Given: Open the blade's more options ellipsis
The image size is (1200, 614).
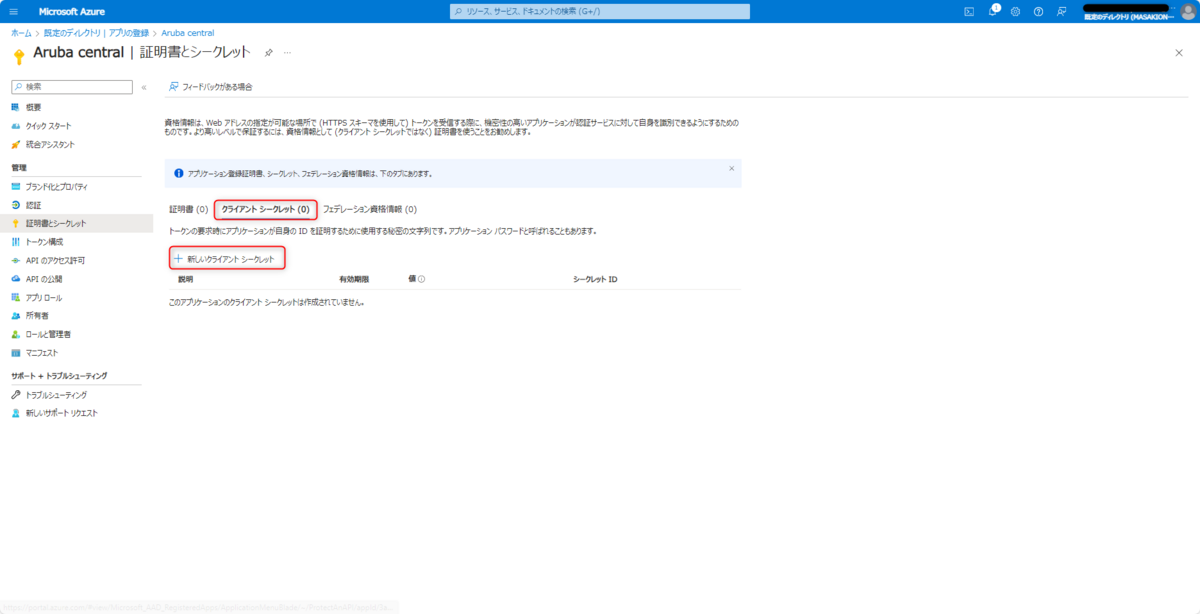Looking at the screenshot, I should (287, 52).
